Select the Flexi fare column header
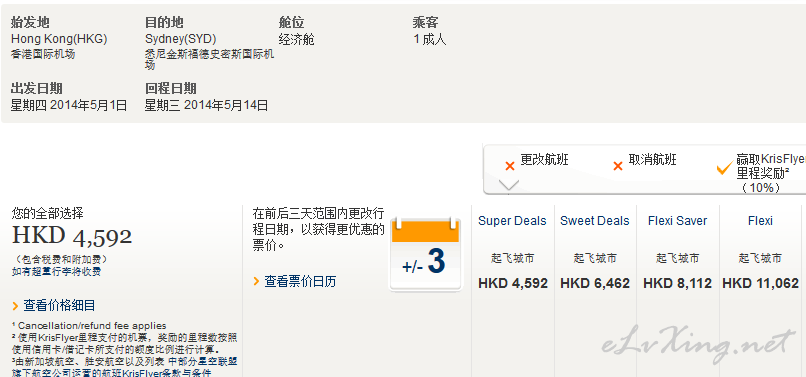This screenshot has width=806, height=377. point(760,221)
